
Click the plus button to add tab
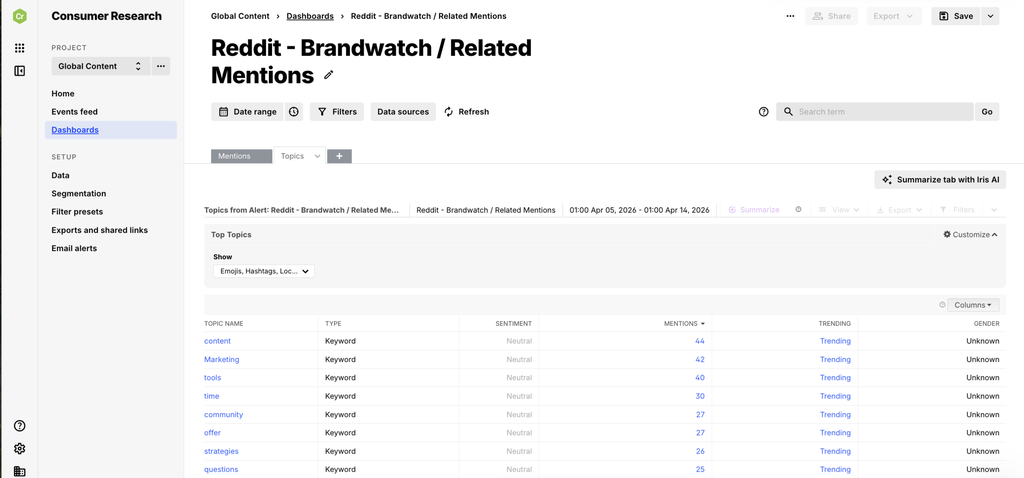[340, 156]
